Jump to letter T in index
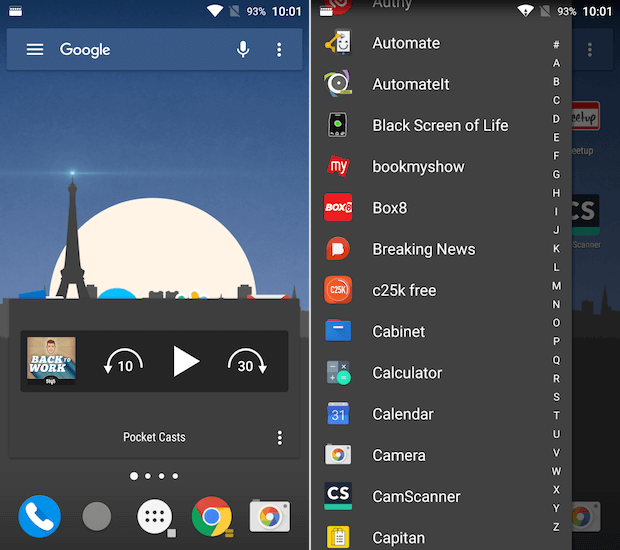This screenshot has width=620, height=550. [x=556, y=416]
